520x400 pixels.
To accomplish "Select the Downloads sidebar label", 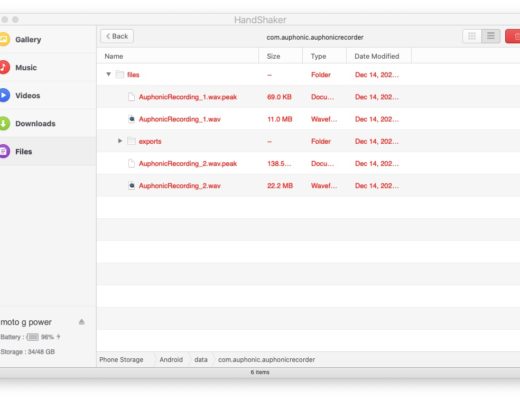I will (x=35, y=123).
